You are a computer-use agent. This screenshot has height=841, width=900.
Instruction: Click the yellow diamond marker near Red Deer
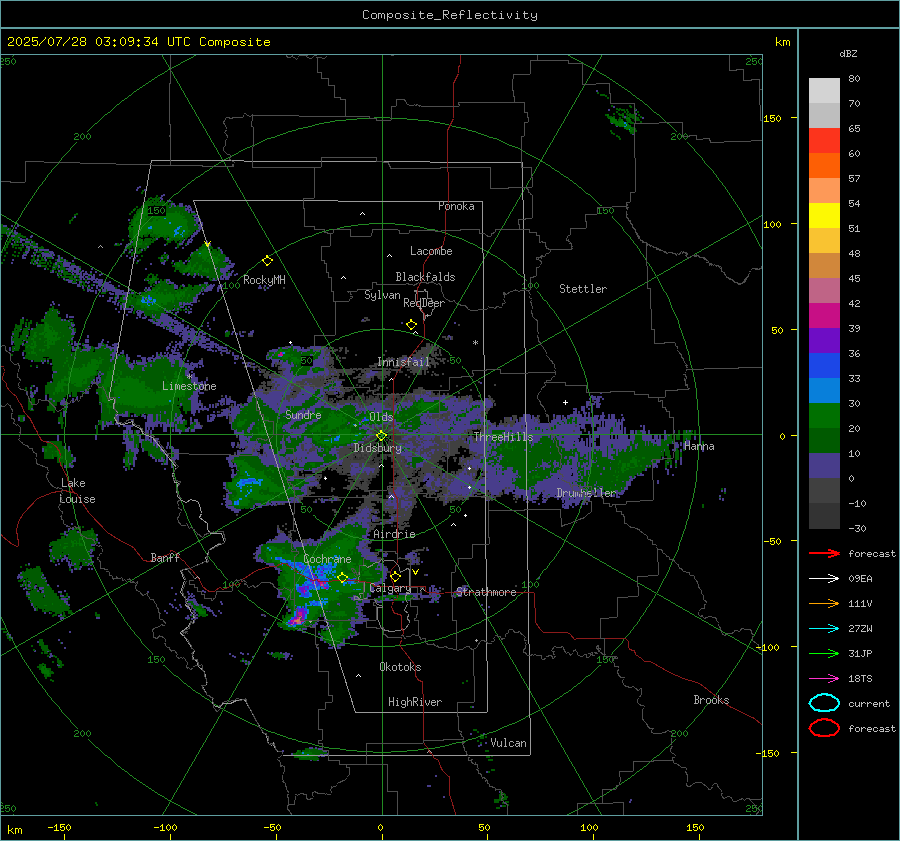(x=412, y=325)
